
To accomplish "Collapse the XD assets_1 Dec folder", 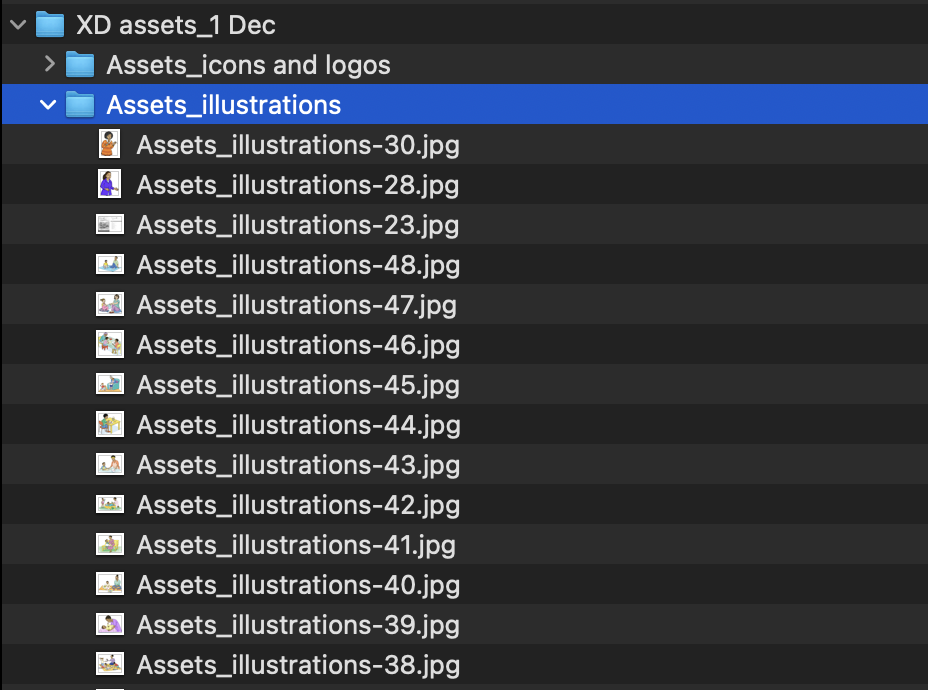I will (x=17, y=25).
